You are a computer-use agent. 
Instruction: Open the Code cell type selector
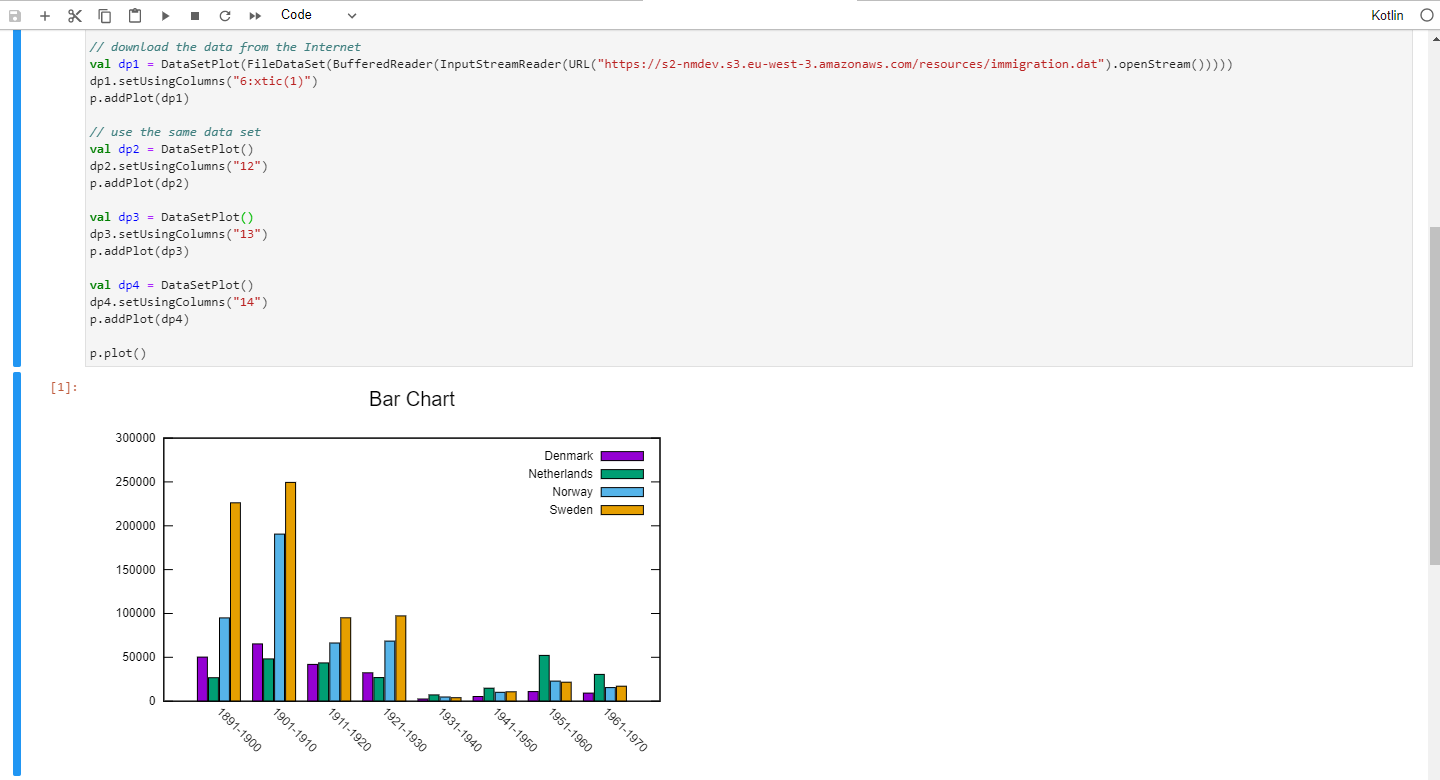(296, 15)
